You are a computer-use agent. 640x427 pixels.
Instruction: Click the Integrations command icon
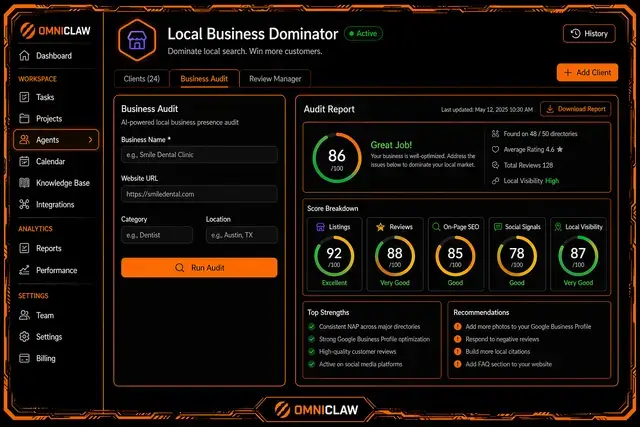tap(24, 204)
